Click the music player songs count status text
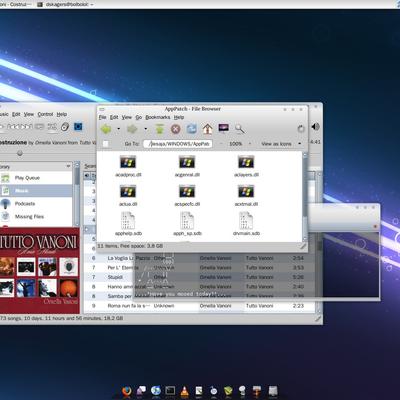400x400 pixels. 62,318
